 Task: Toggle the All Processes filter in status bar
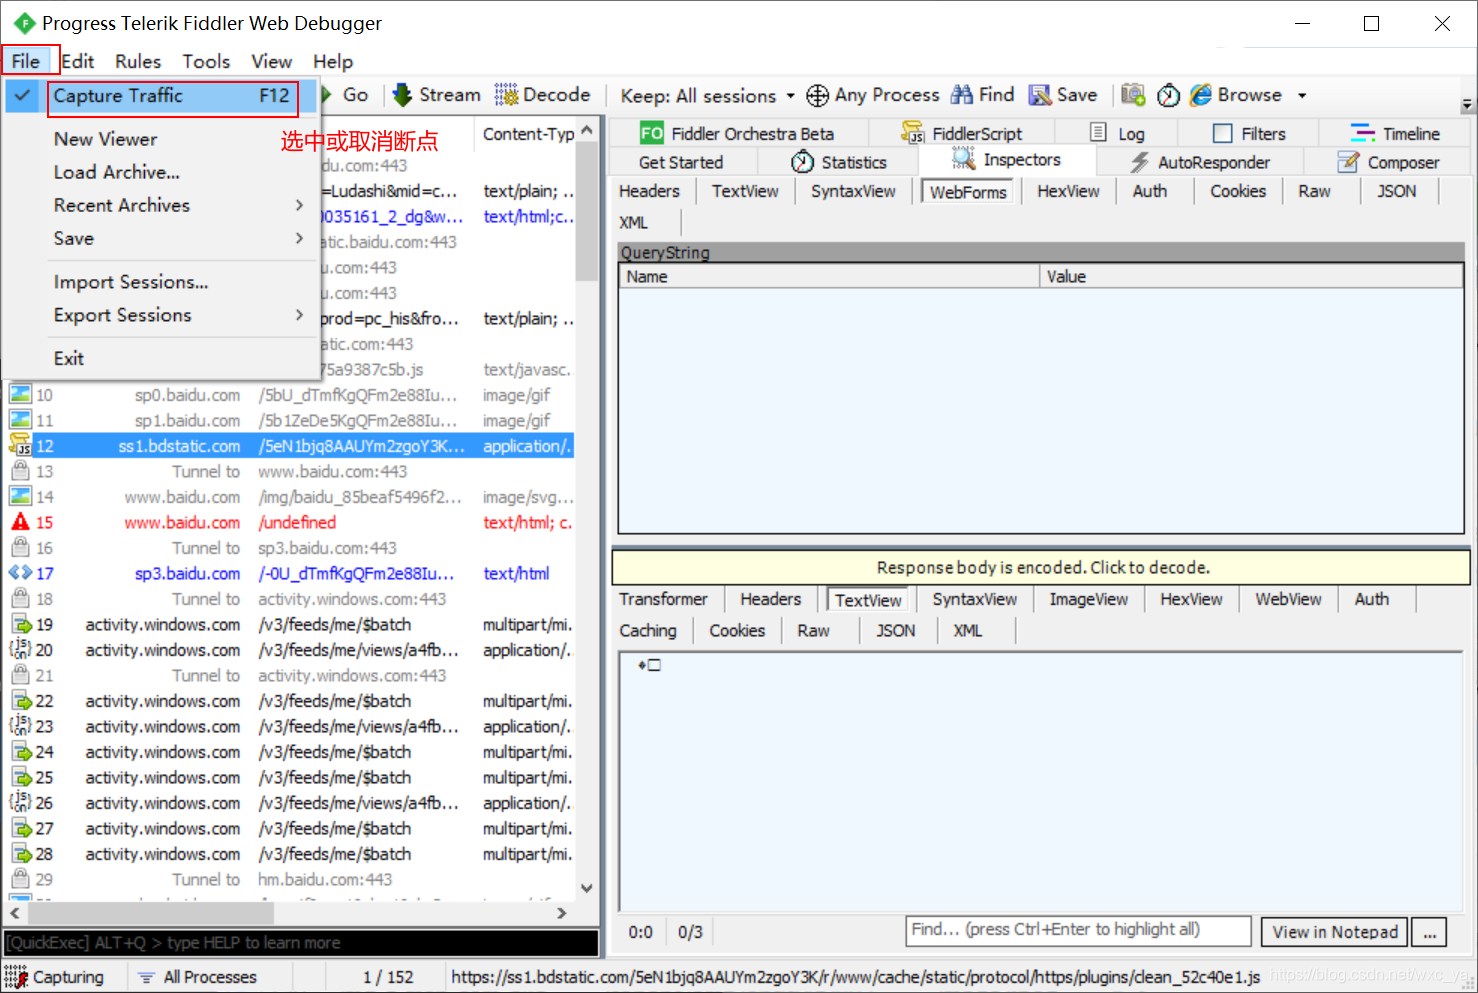(199, 977)
